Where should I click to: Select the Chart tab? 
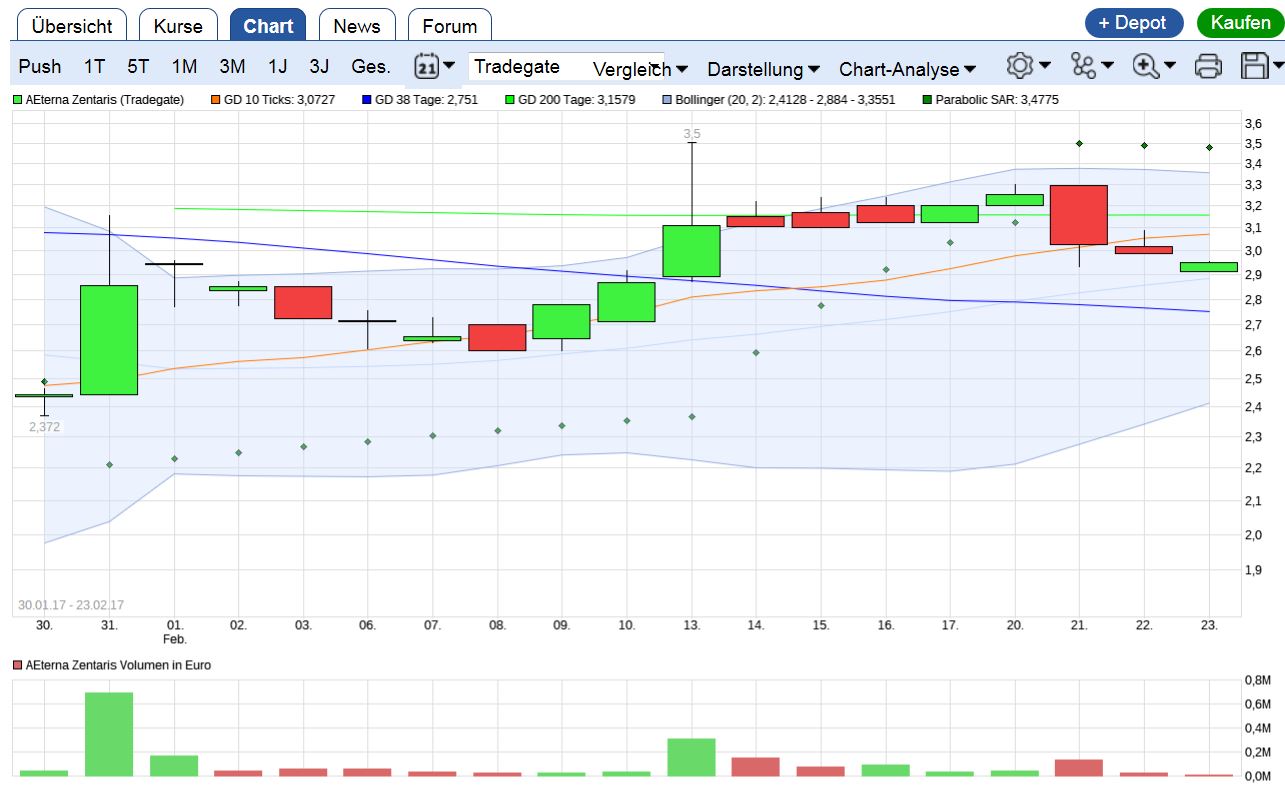(268, 26)
